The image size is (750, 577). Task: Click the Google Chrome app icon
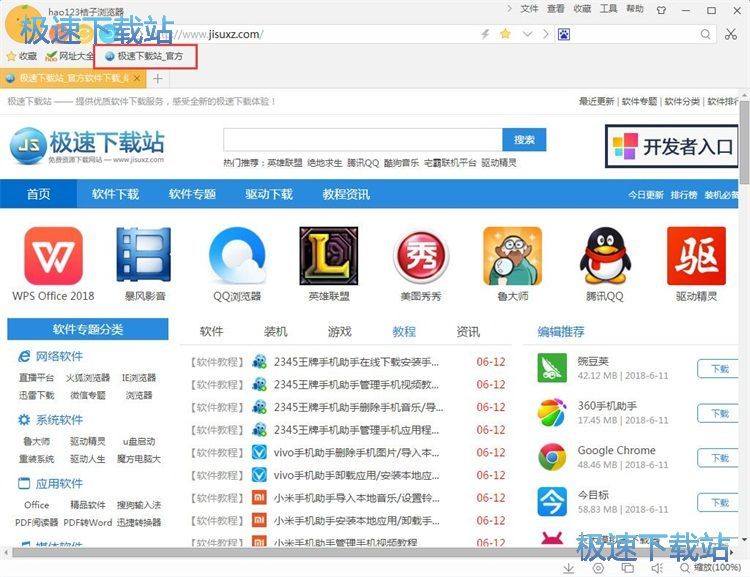[552, 457]
